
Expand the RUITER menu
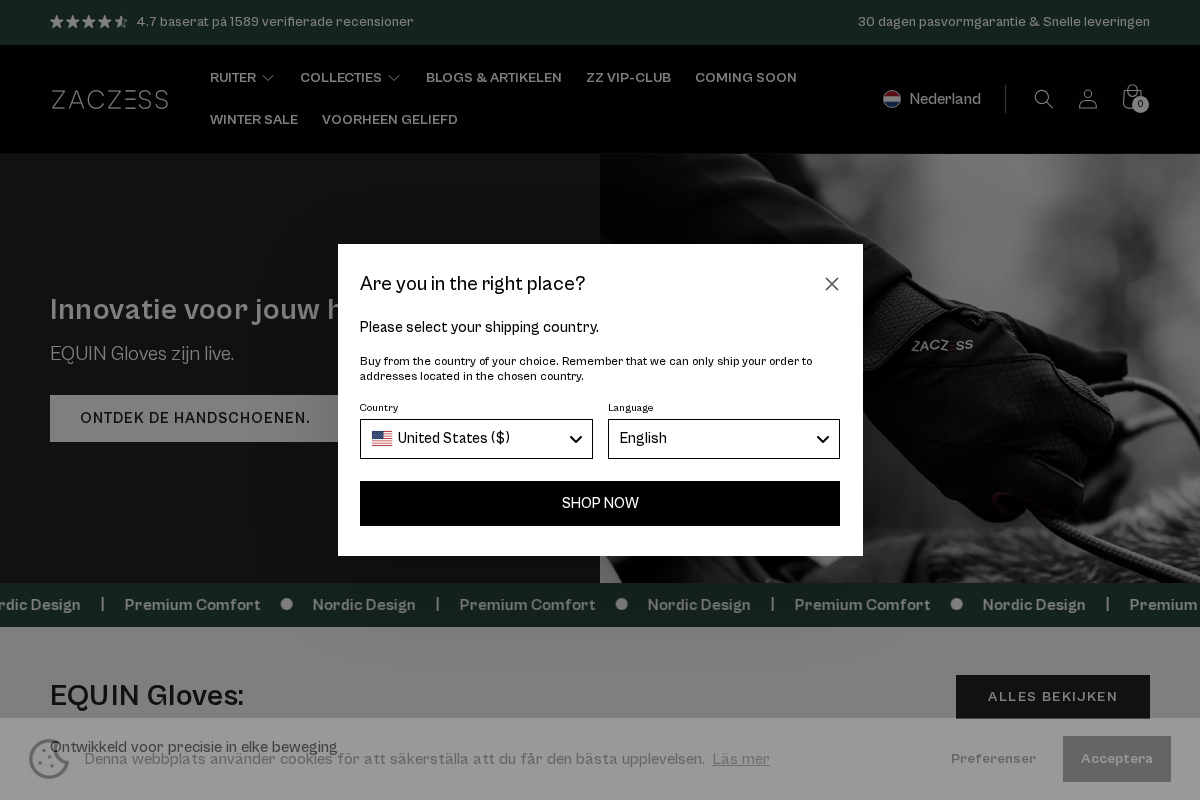point(242,77)
